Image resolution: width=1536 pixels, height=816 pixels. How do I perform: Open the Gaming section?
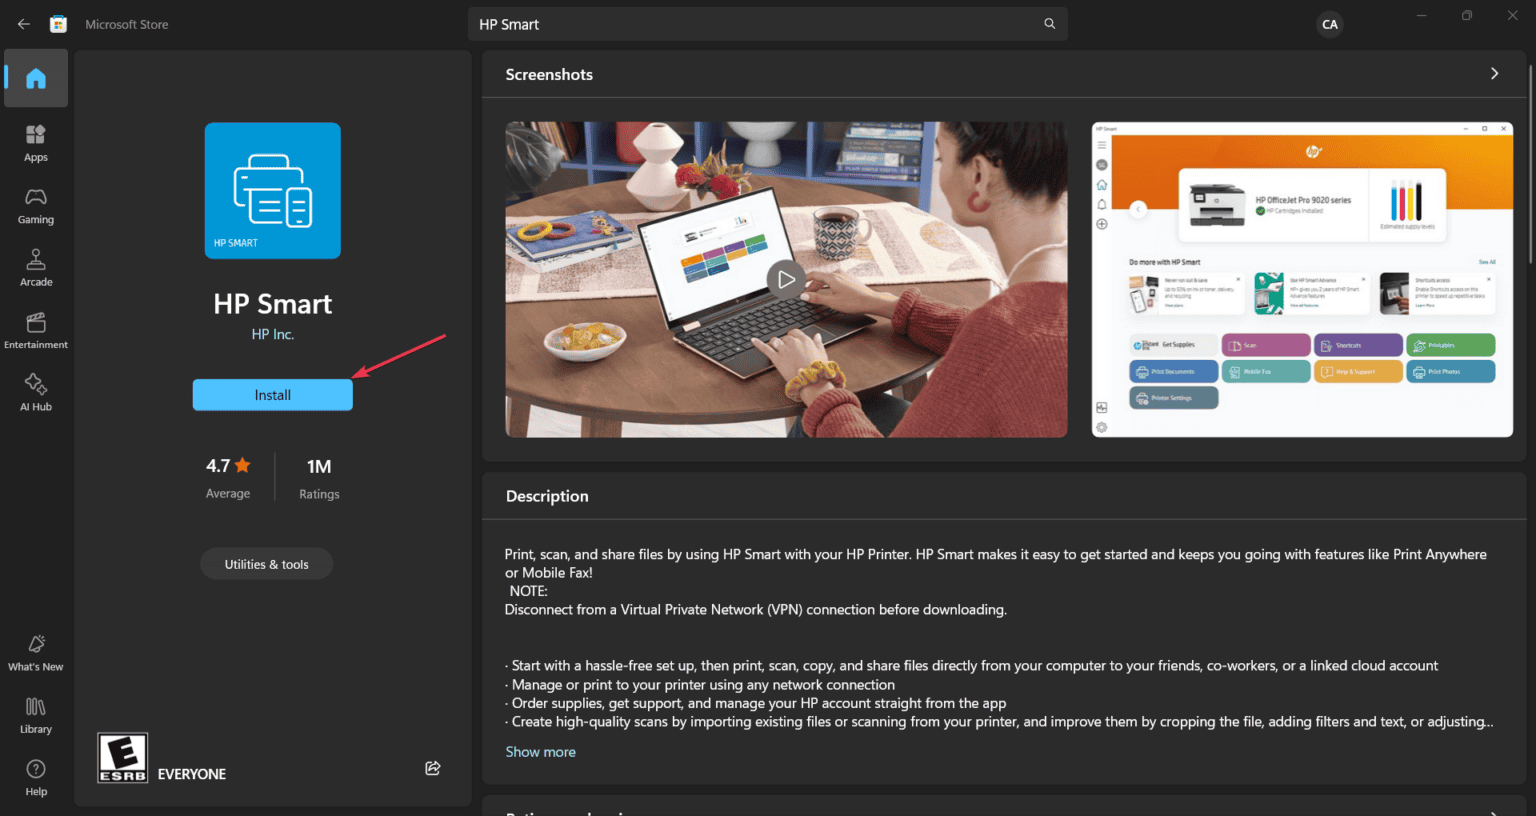pyautogui.click(x=36, y=206)
